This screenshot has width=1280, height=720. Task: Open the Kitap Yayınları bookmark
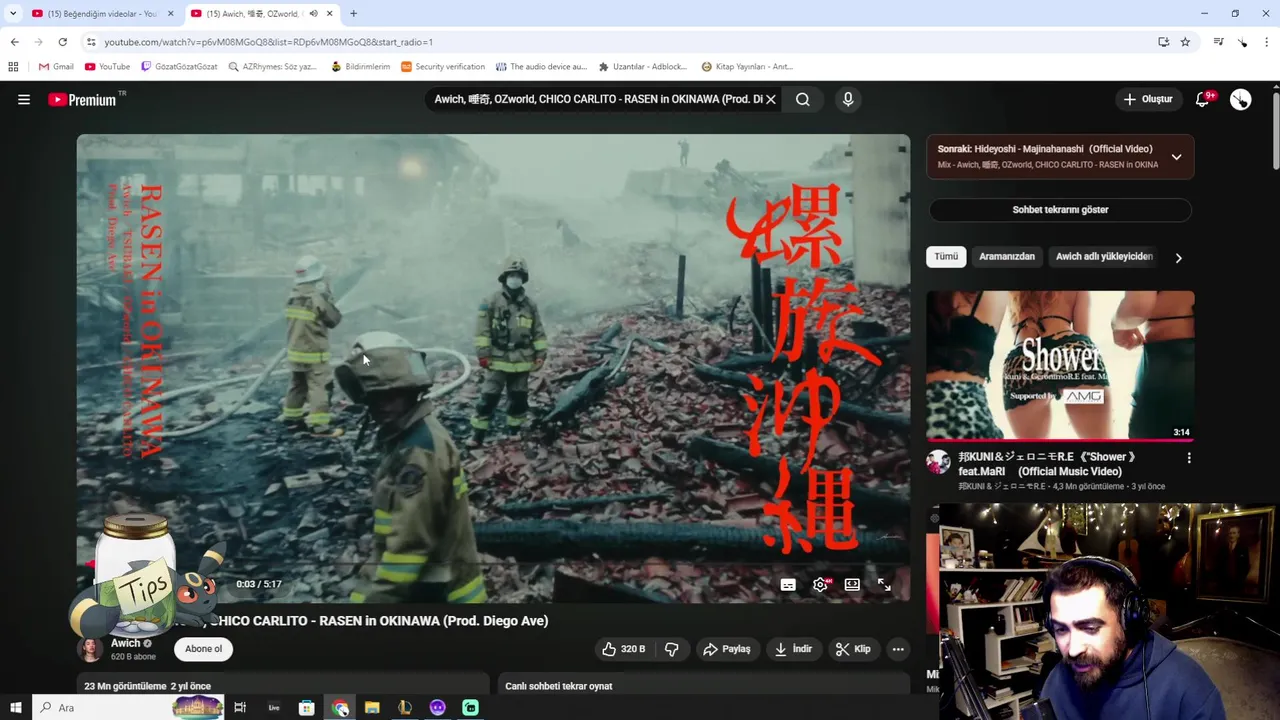pos(748,67)
